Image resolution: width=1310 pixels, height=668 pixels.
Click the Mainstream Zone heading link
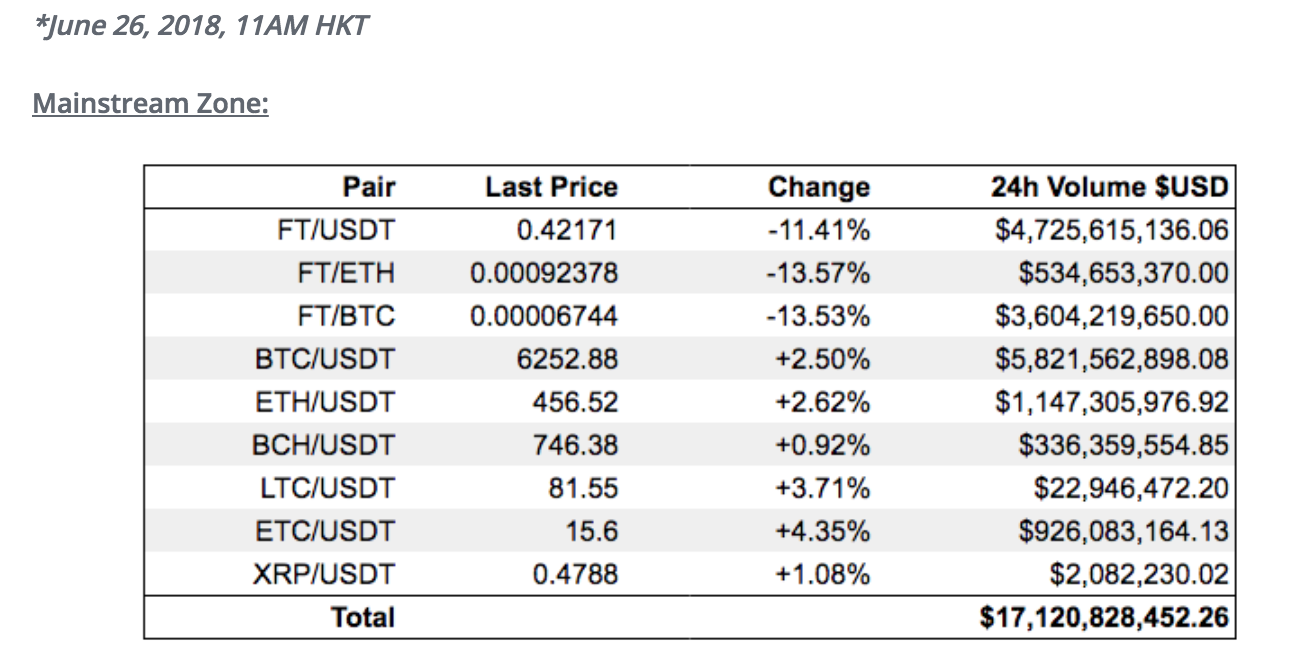tap(150, 104)
